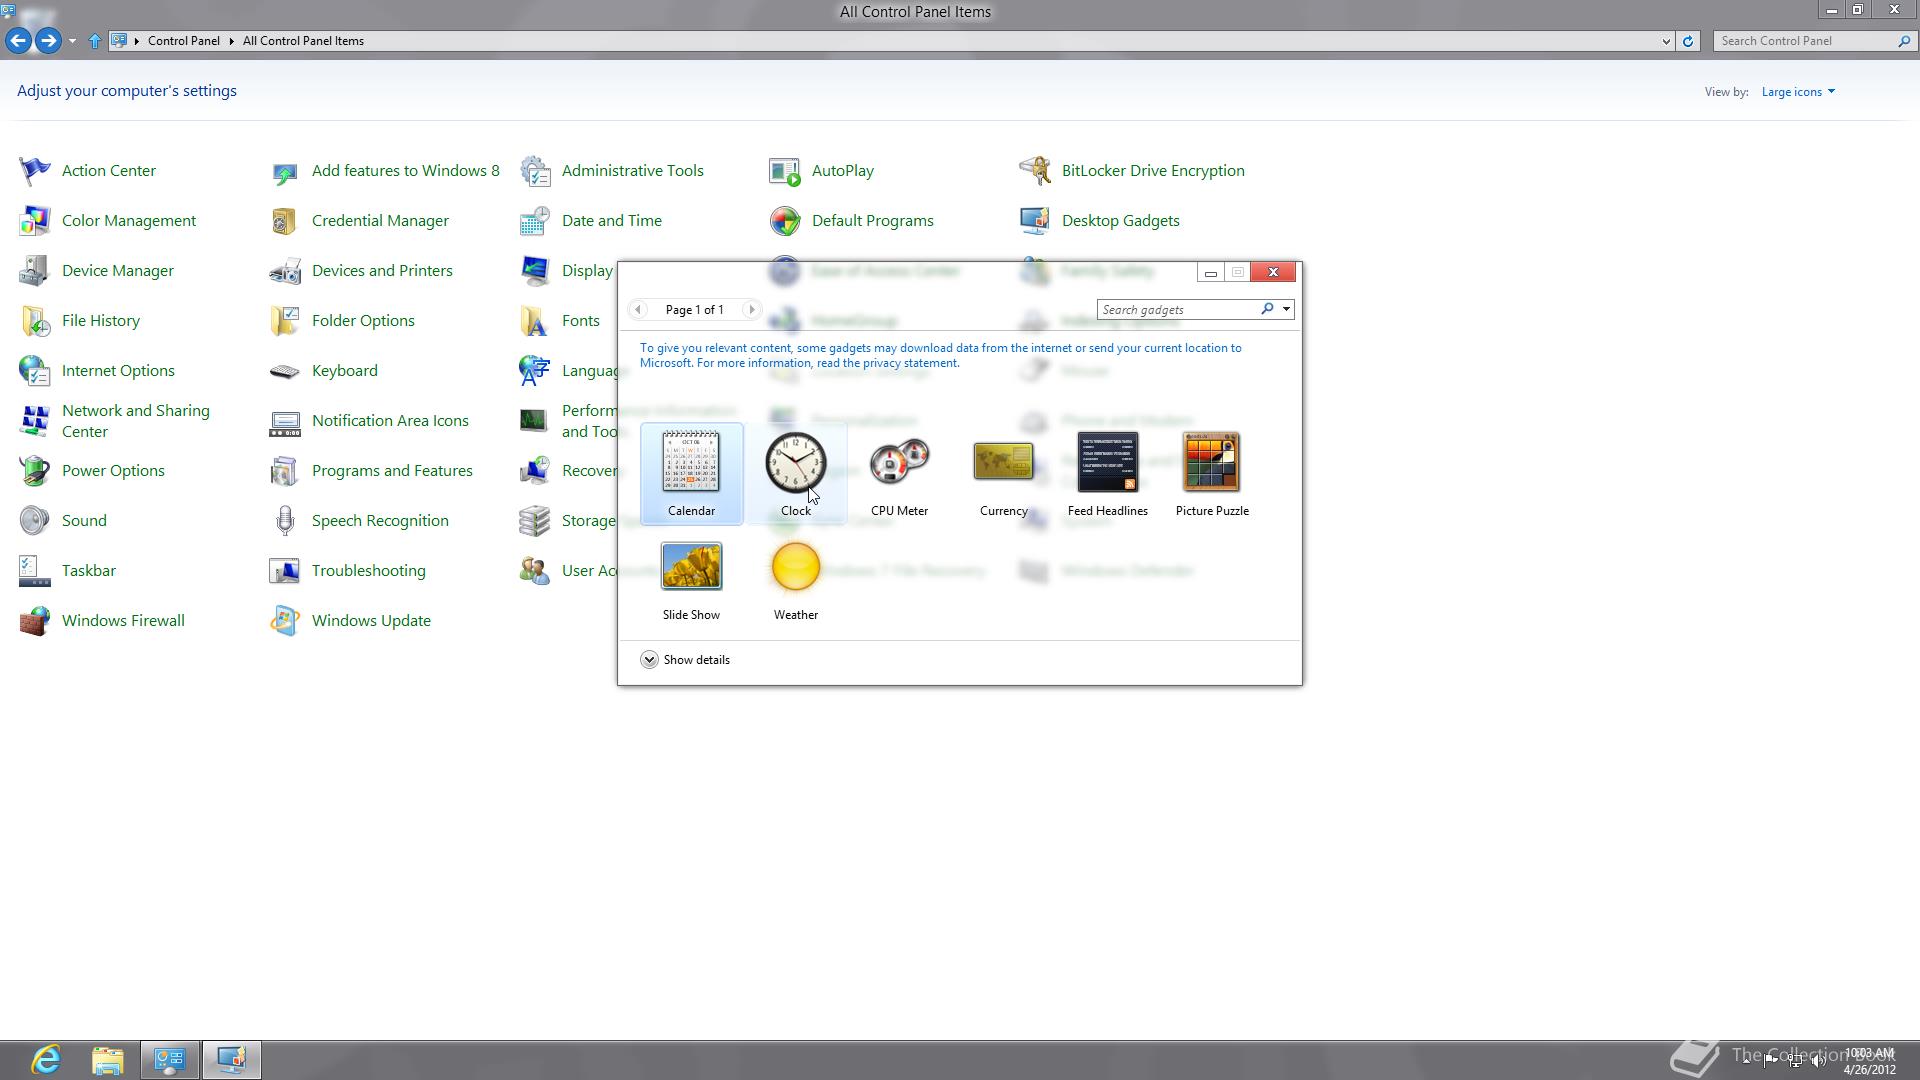Image resolution: width=1920 pixels, height=1080 pixels.
Task: Open Action Center flag icon
Action: pos(35,171)
